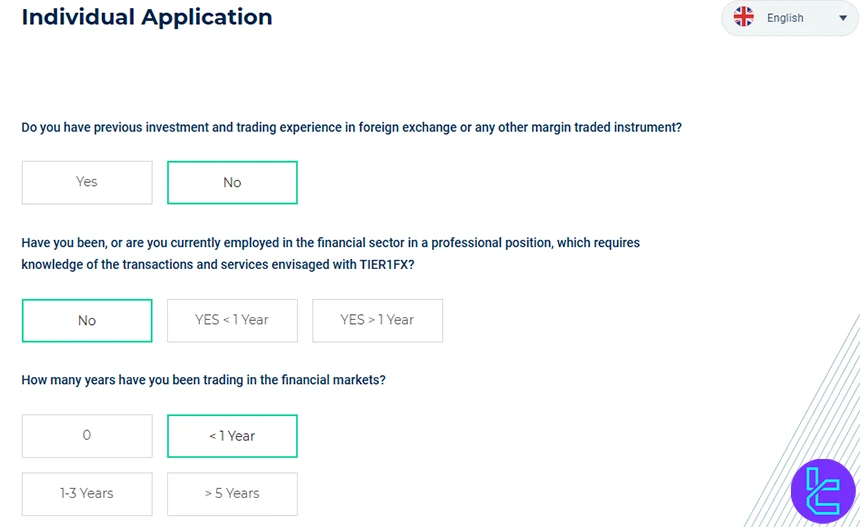Choose No for financial sector employment
860x527 pixels.
click(87, 320)
